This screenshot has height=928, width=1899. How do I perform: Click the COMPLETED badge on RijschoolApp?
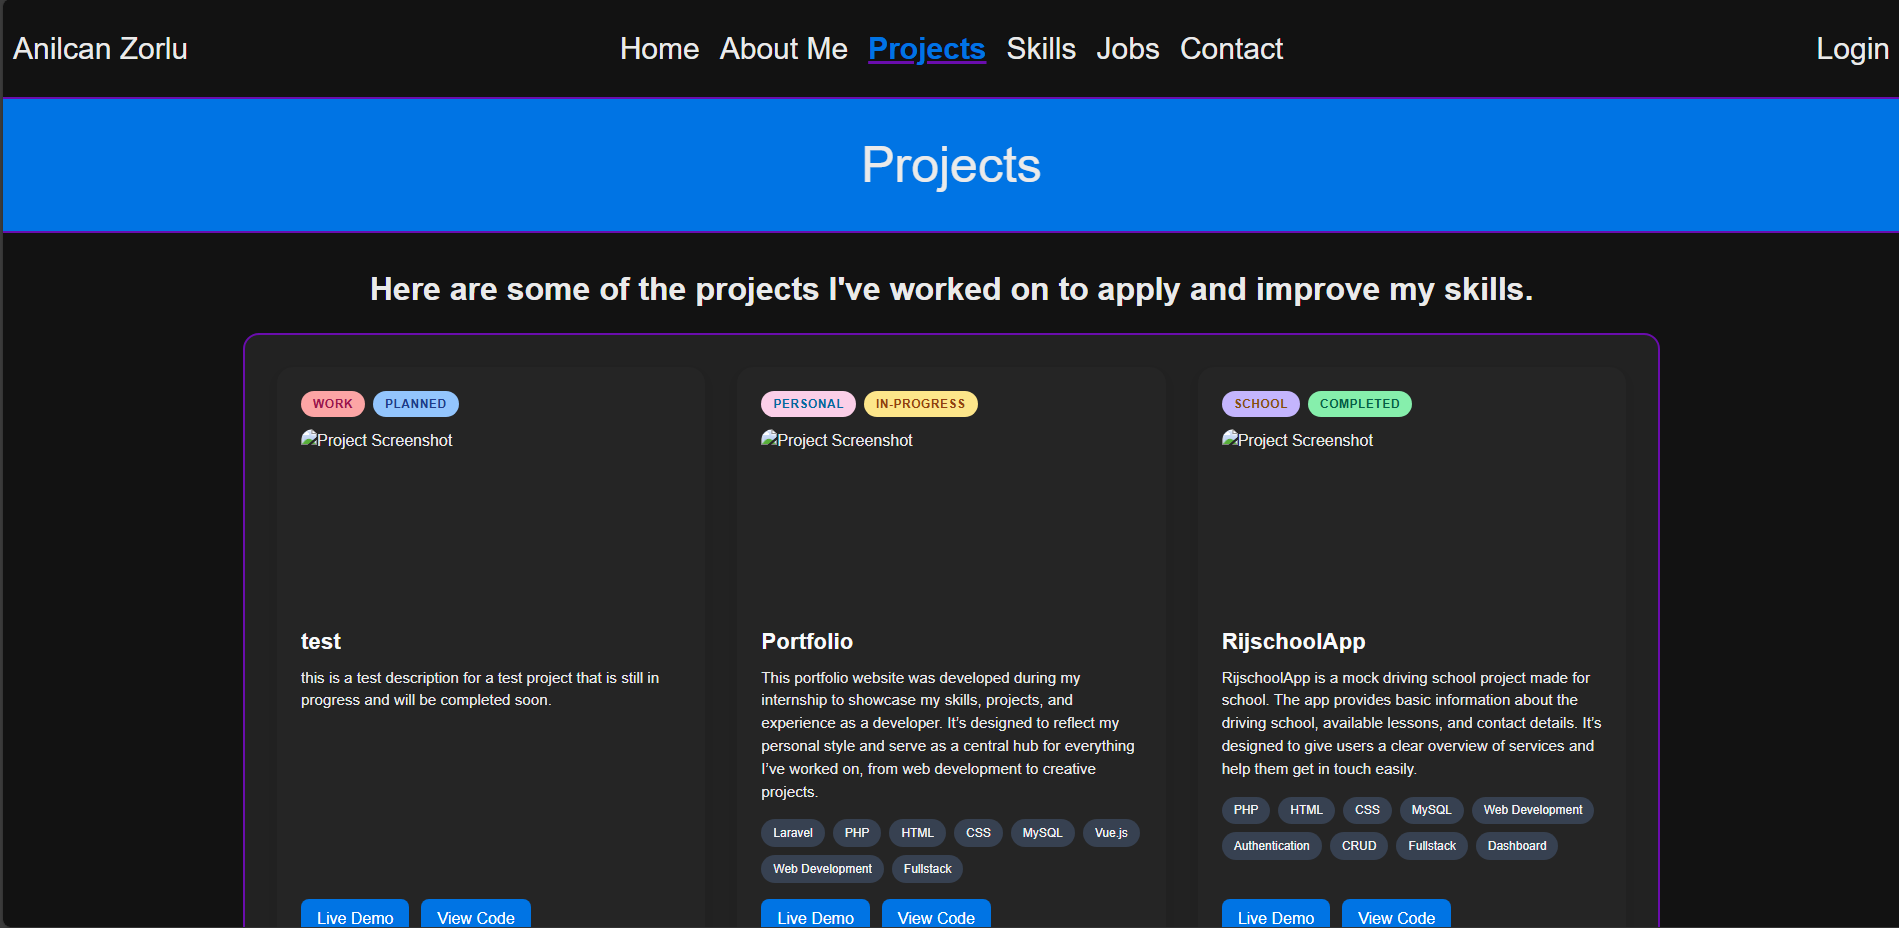1359,403
